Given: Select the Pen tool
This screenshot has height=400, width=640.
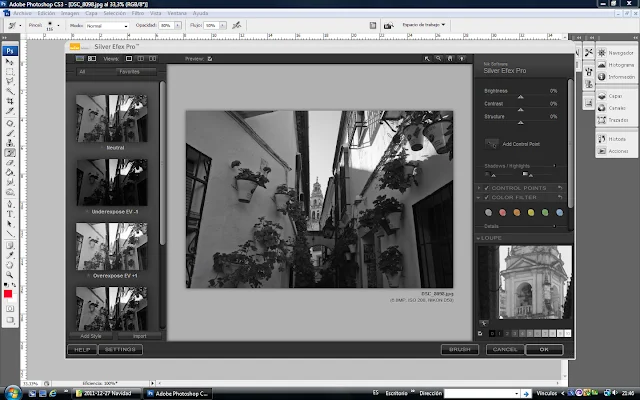Looking at the screenshot, I should pyautogui.click(x=9, y=204).
